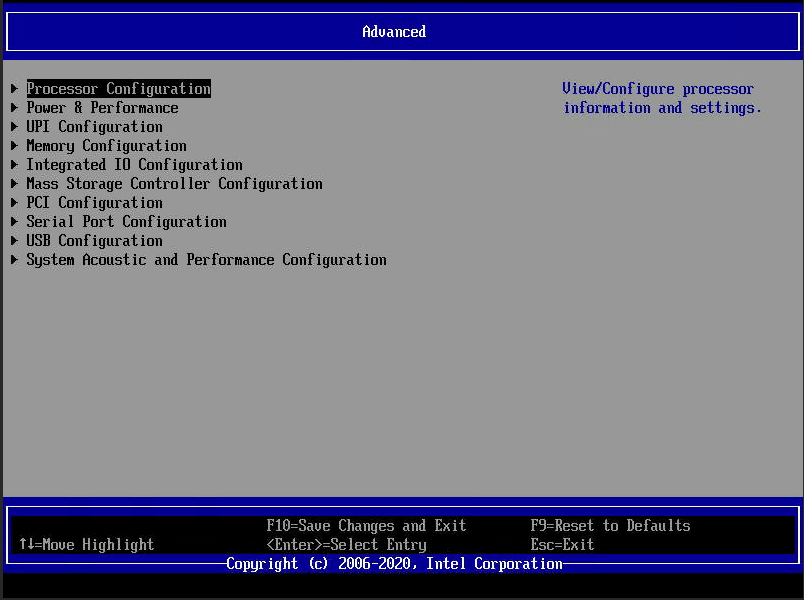The height and width of the screenshot is (600, 804).
Task: Expand the arrow beside Processor Configuration
Action: (15, 88)
